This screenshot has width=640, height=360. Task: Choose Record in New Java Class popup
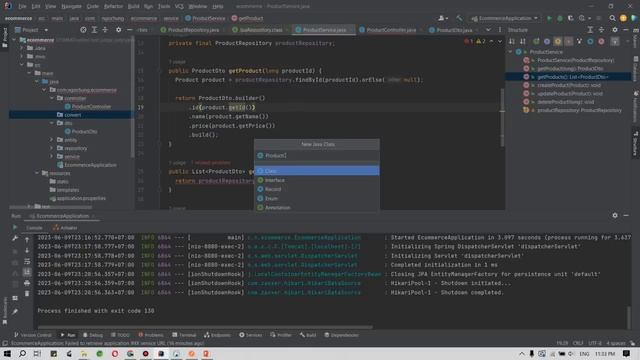tap(317, 189)
